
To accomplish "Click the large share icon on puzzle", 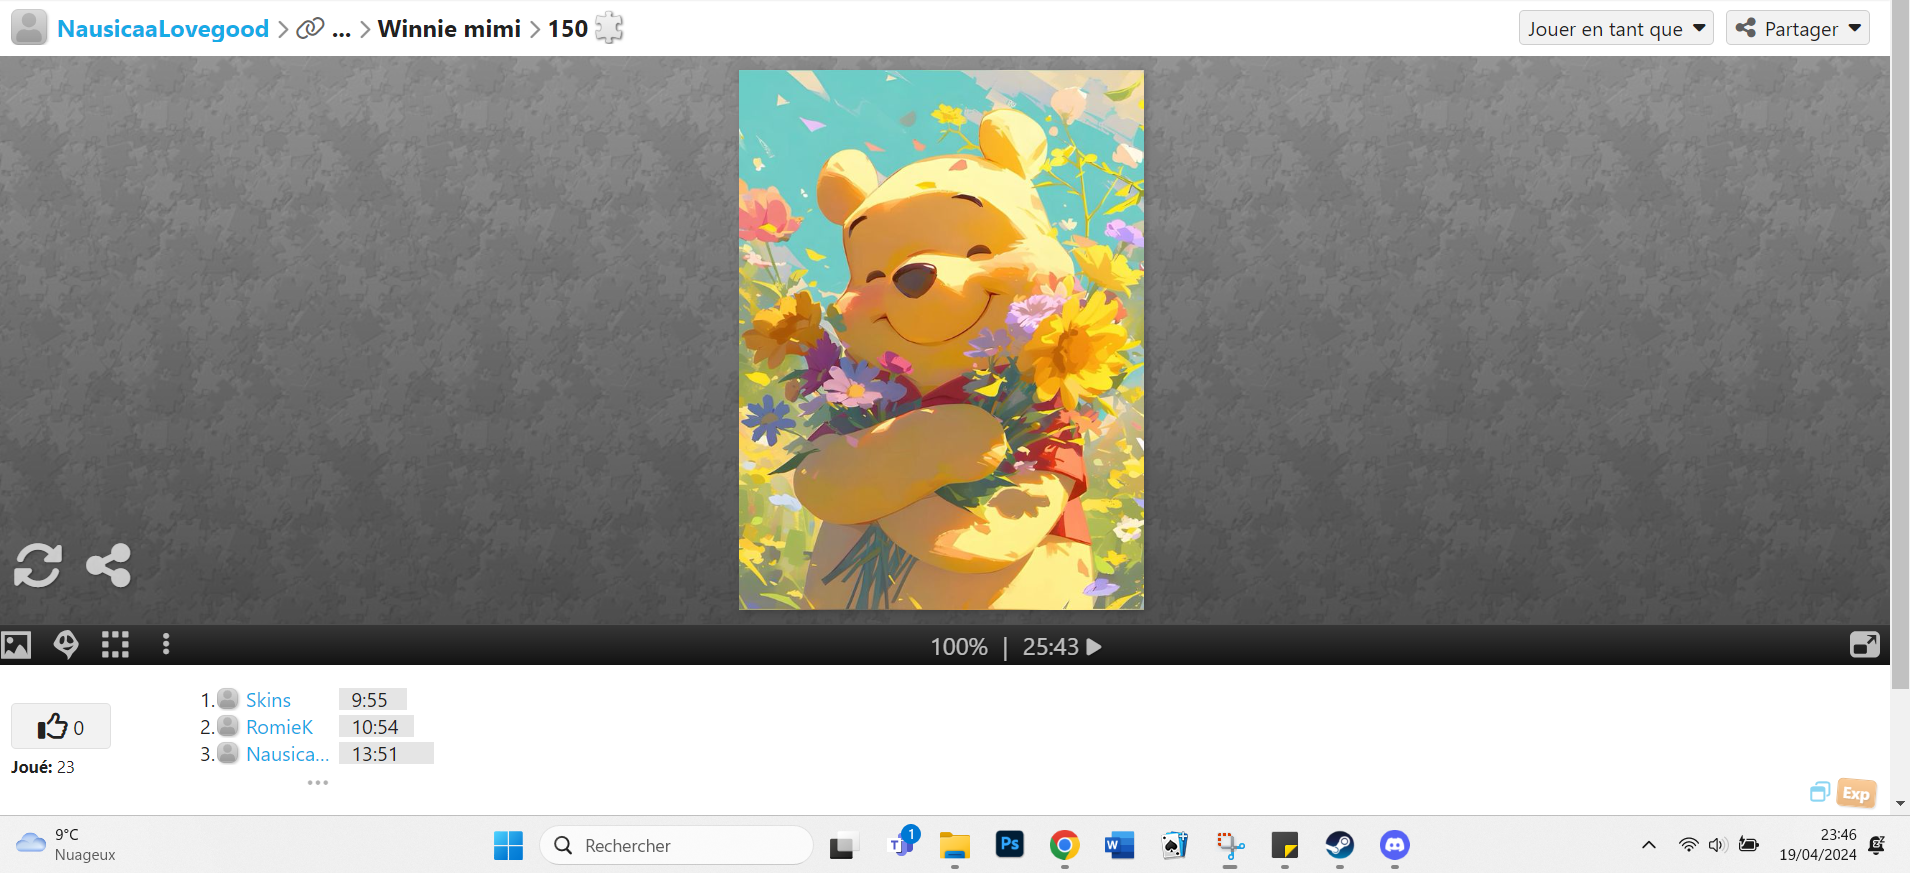I will pyautogui.click(x=109, y=565).
